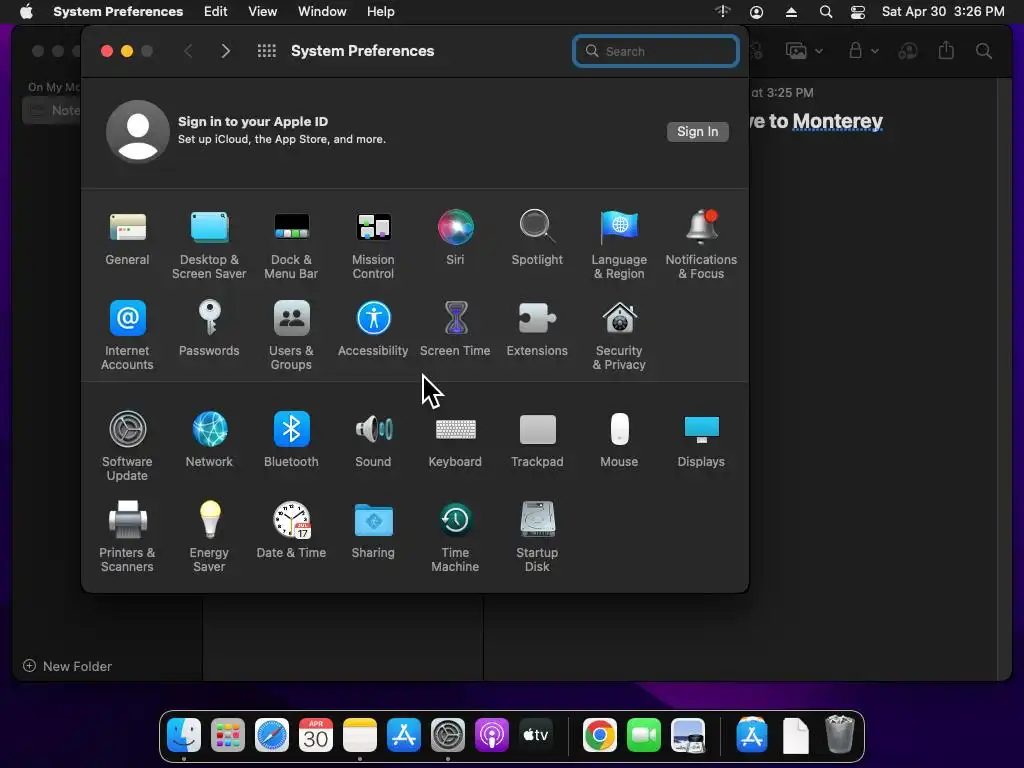Click search icon in Notes toolbar
1024x768 pixels.
pyautogui.click(x=984, y=51)
